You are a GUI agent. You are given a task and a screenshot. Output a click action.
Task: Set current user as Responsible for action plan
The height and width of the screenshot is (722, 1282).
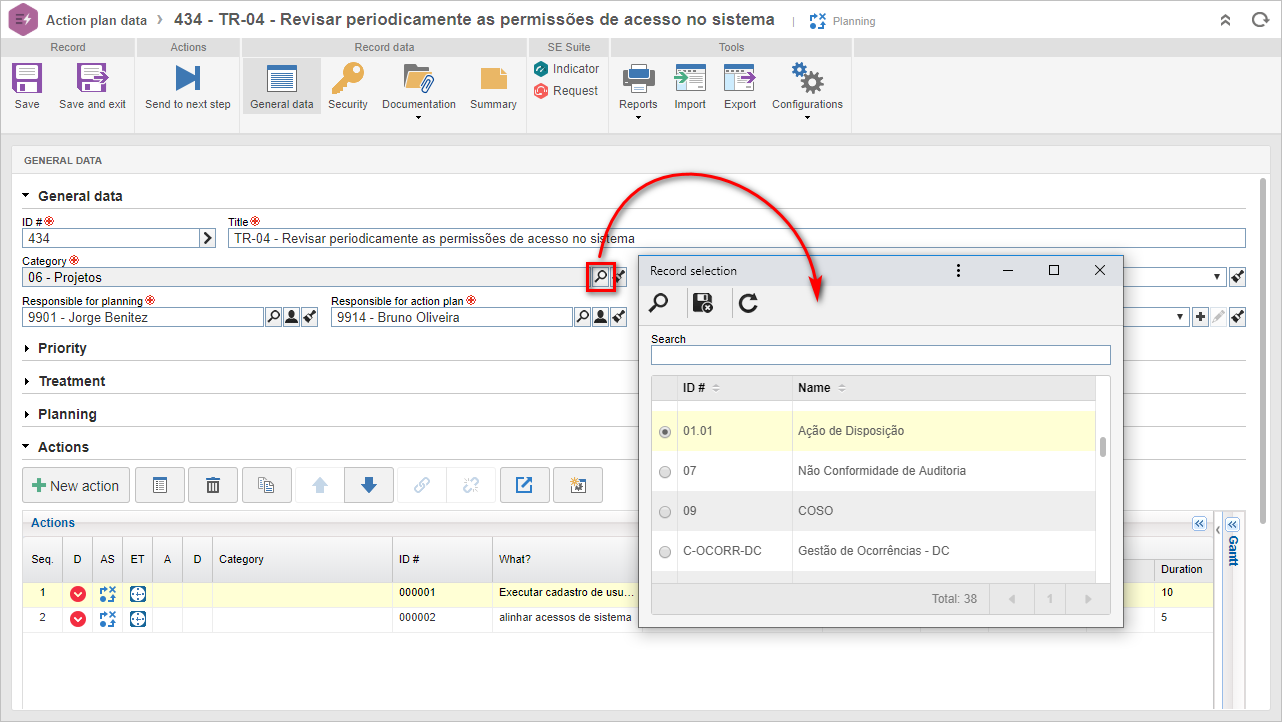click(x=600, y=317)
